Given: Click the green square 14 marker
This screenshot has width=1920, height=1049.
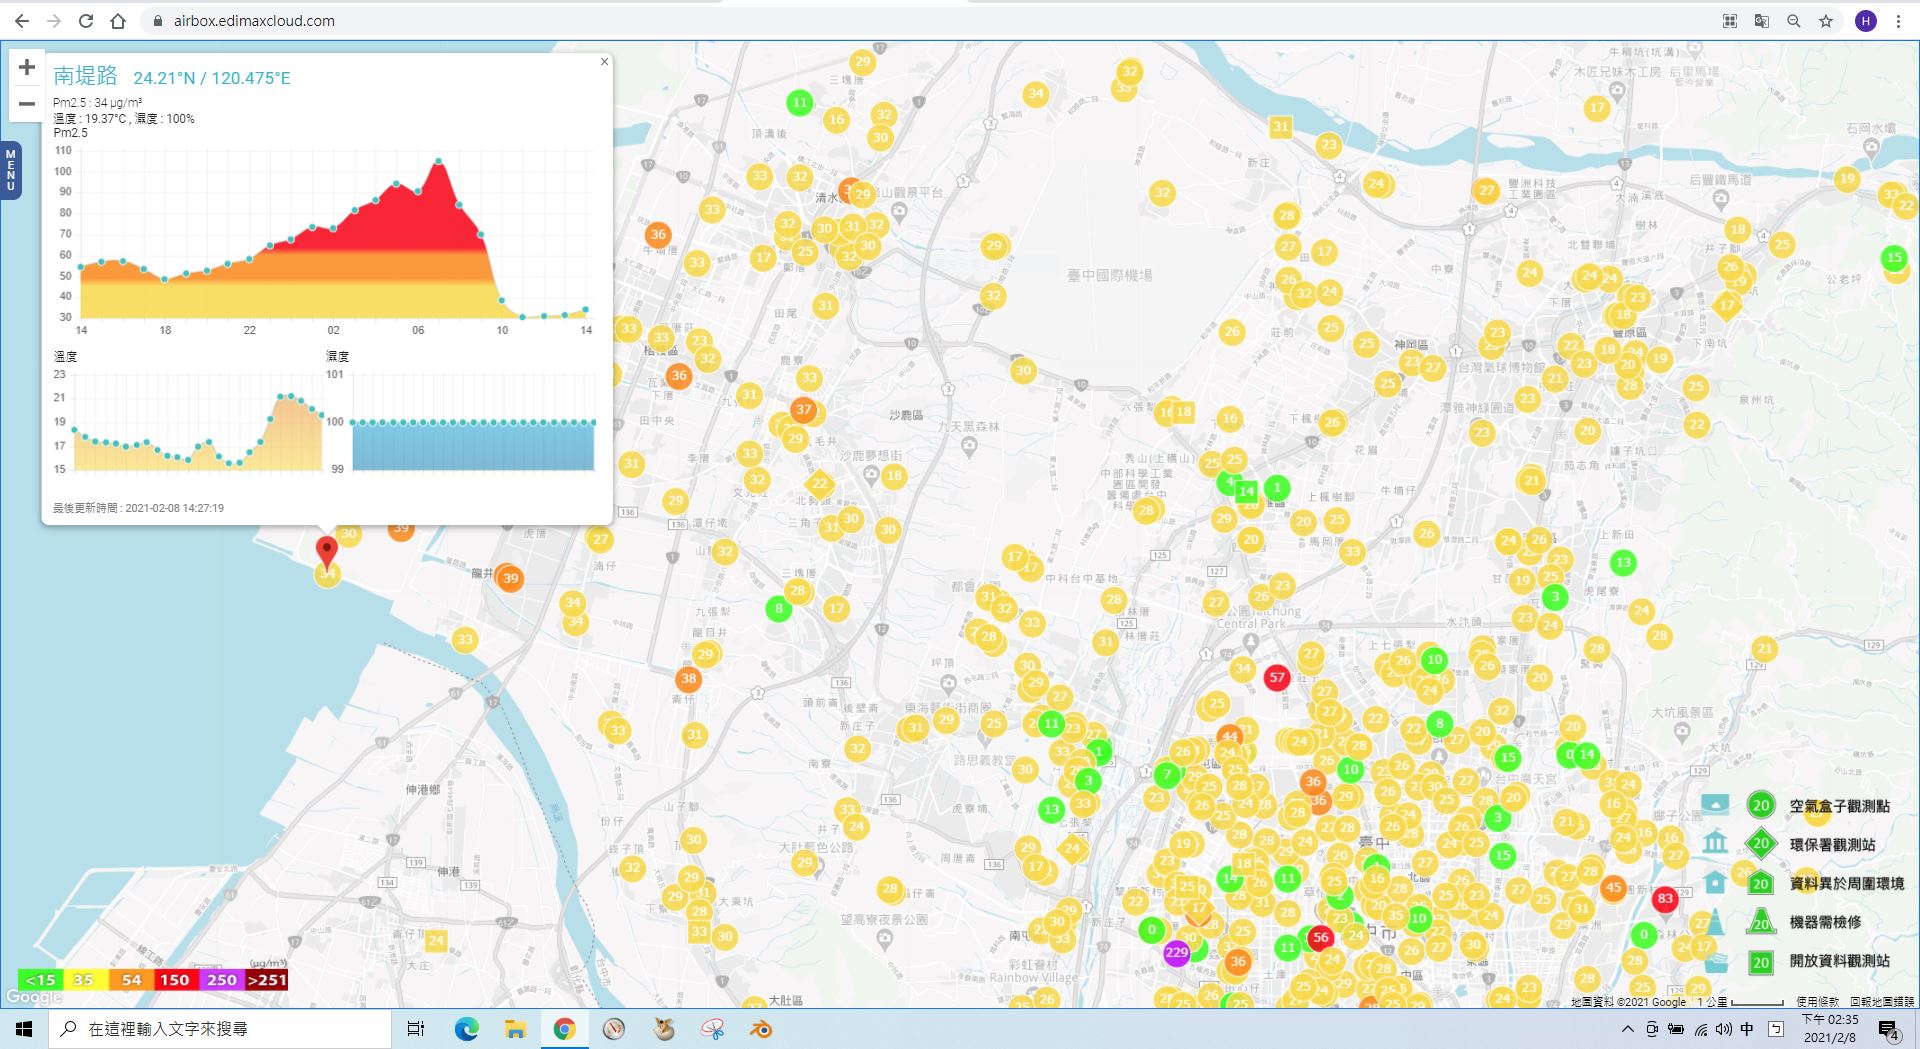Looking at the screenshot, I should coord(1246,491).
